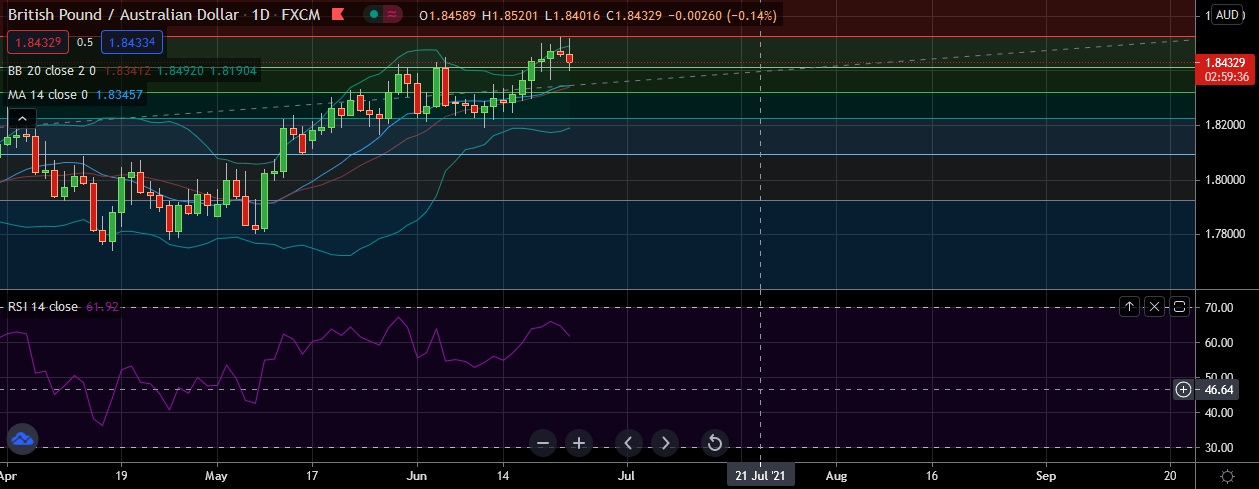
Task: Click the plus icon beside 46.64
Action: (x=1183, y=389)
